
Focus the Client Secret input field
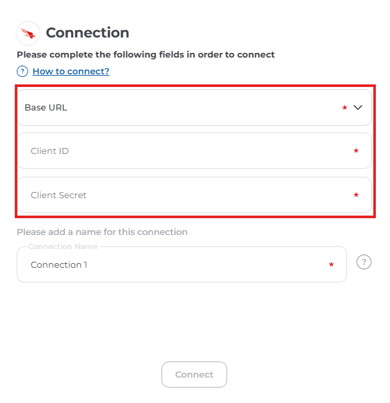click(194, 195)
